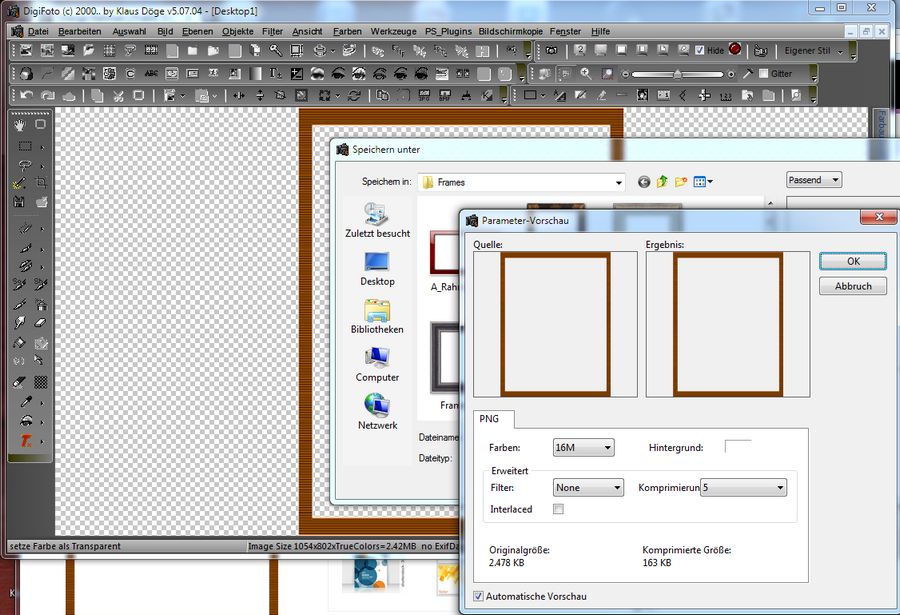Click the Abbruch button
The height and width of the screenshot is (615, 900).
[x=852, y=286]
